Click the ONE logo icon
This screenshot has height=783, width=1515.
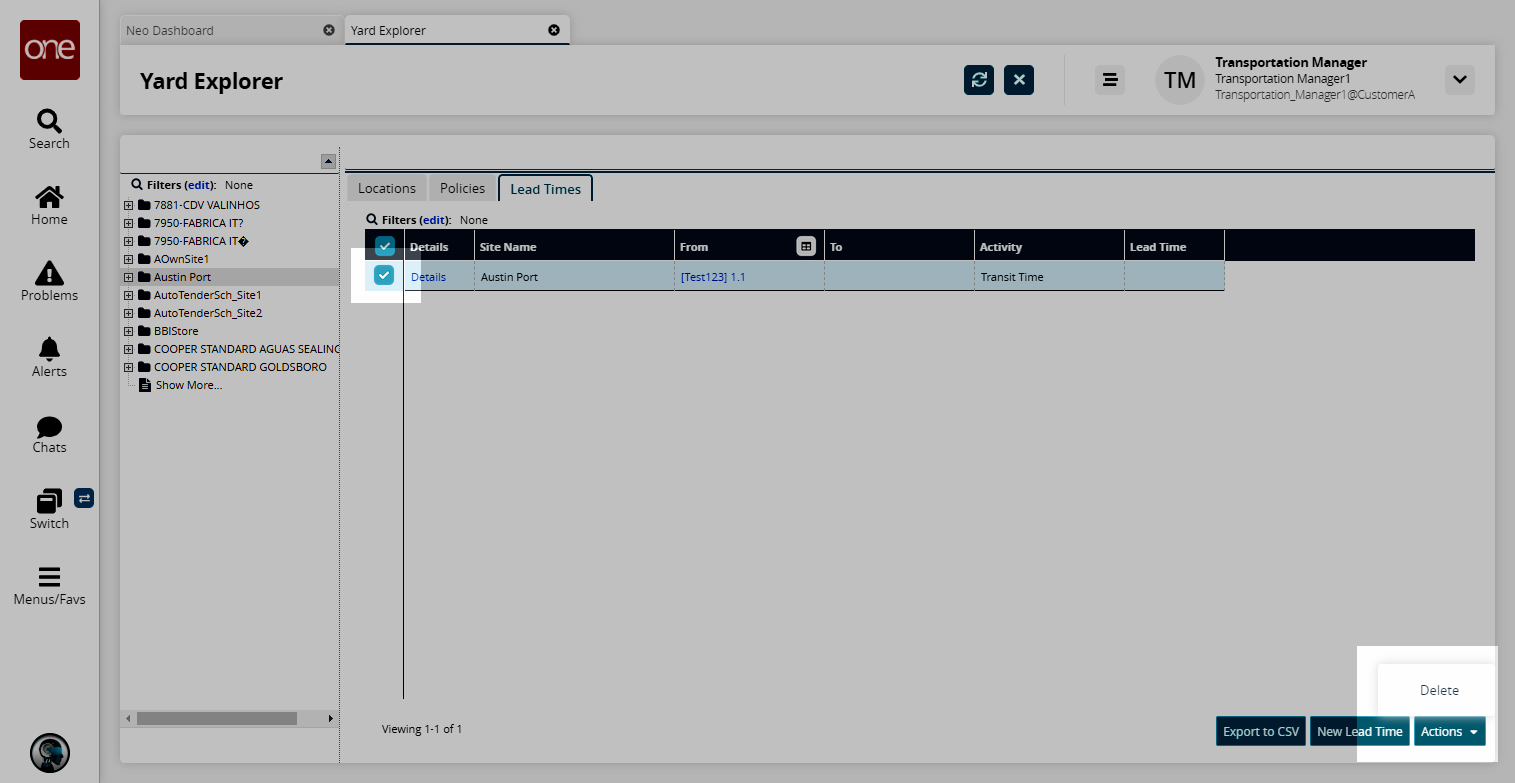pos(50,50)
